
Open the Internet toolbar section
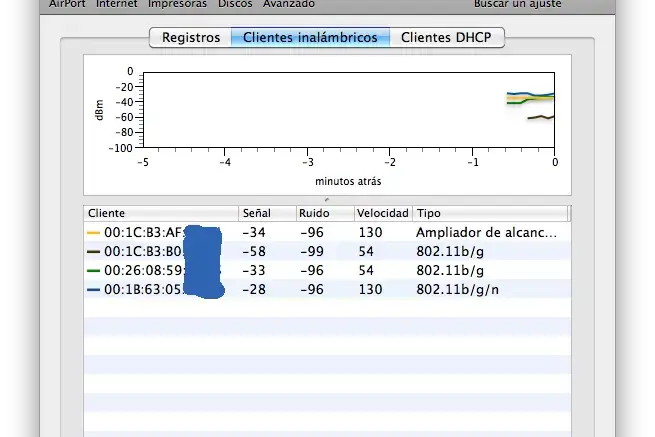pos(117,4)
